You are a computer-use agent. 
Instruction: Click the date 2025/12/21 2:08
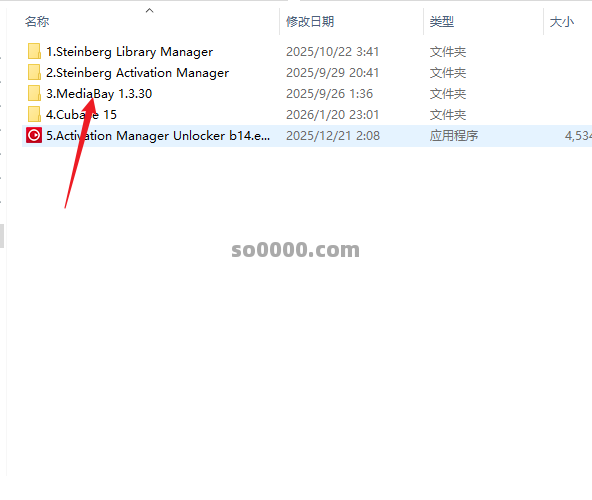pyautogui.click(x=333, y=136)
